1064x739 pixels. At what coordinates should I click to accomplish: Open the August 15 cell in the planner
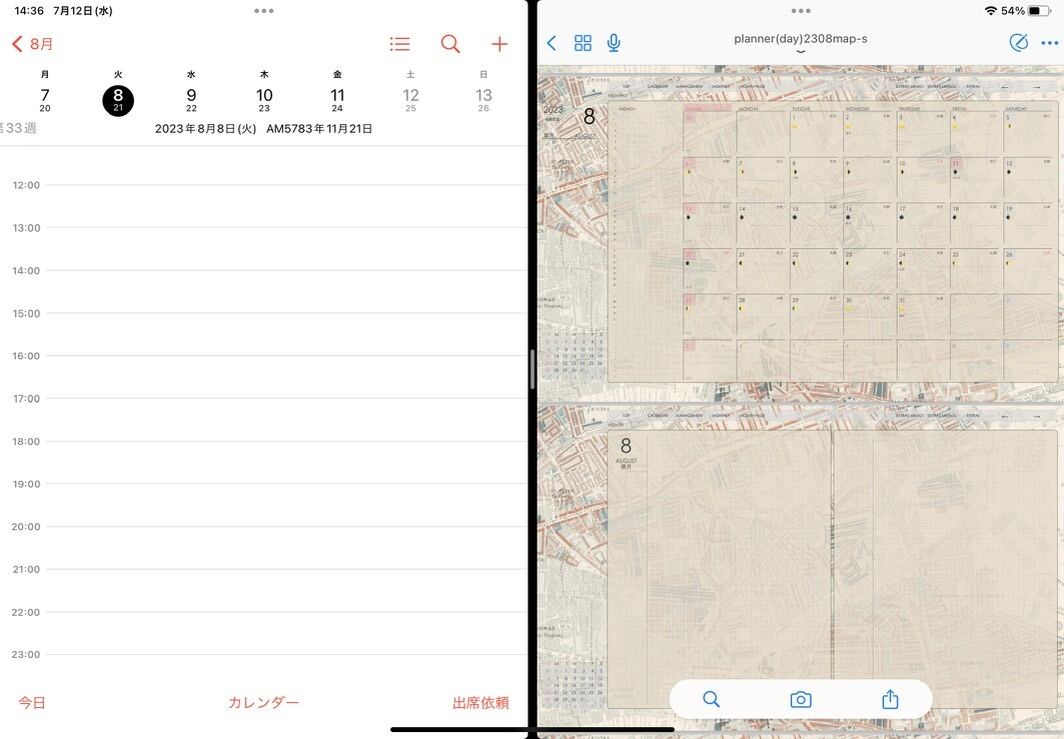pos(816,224)
